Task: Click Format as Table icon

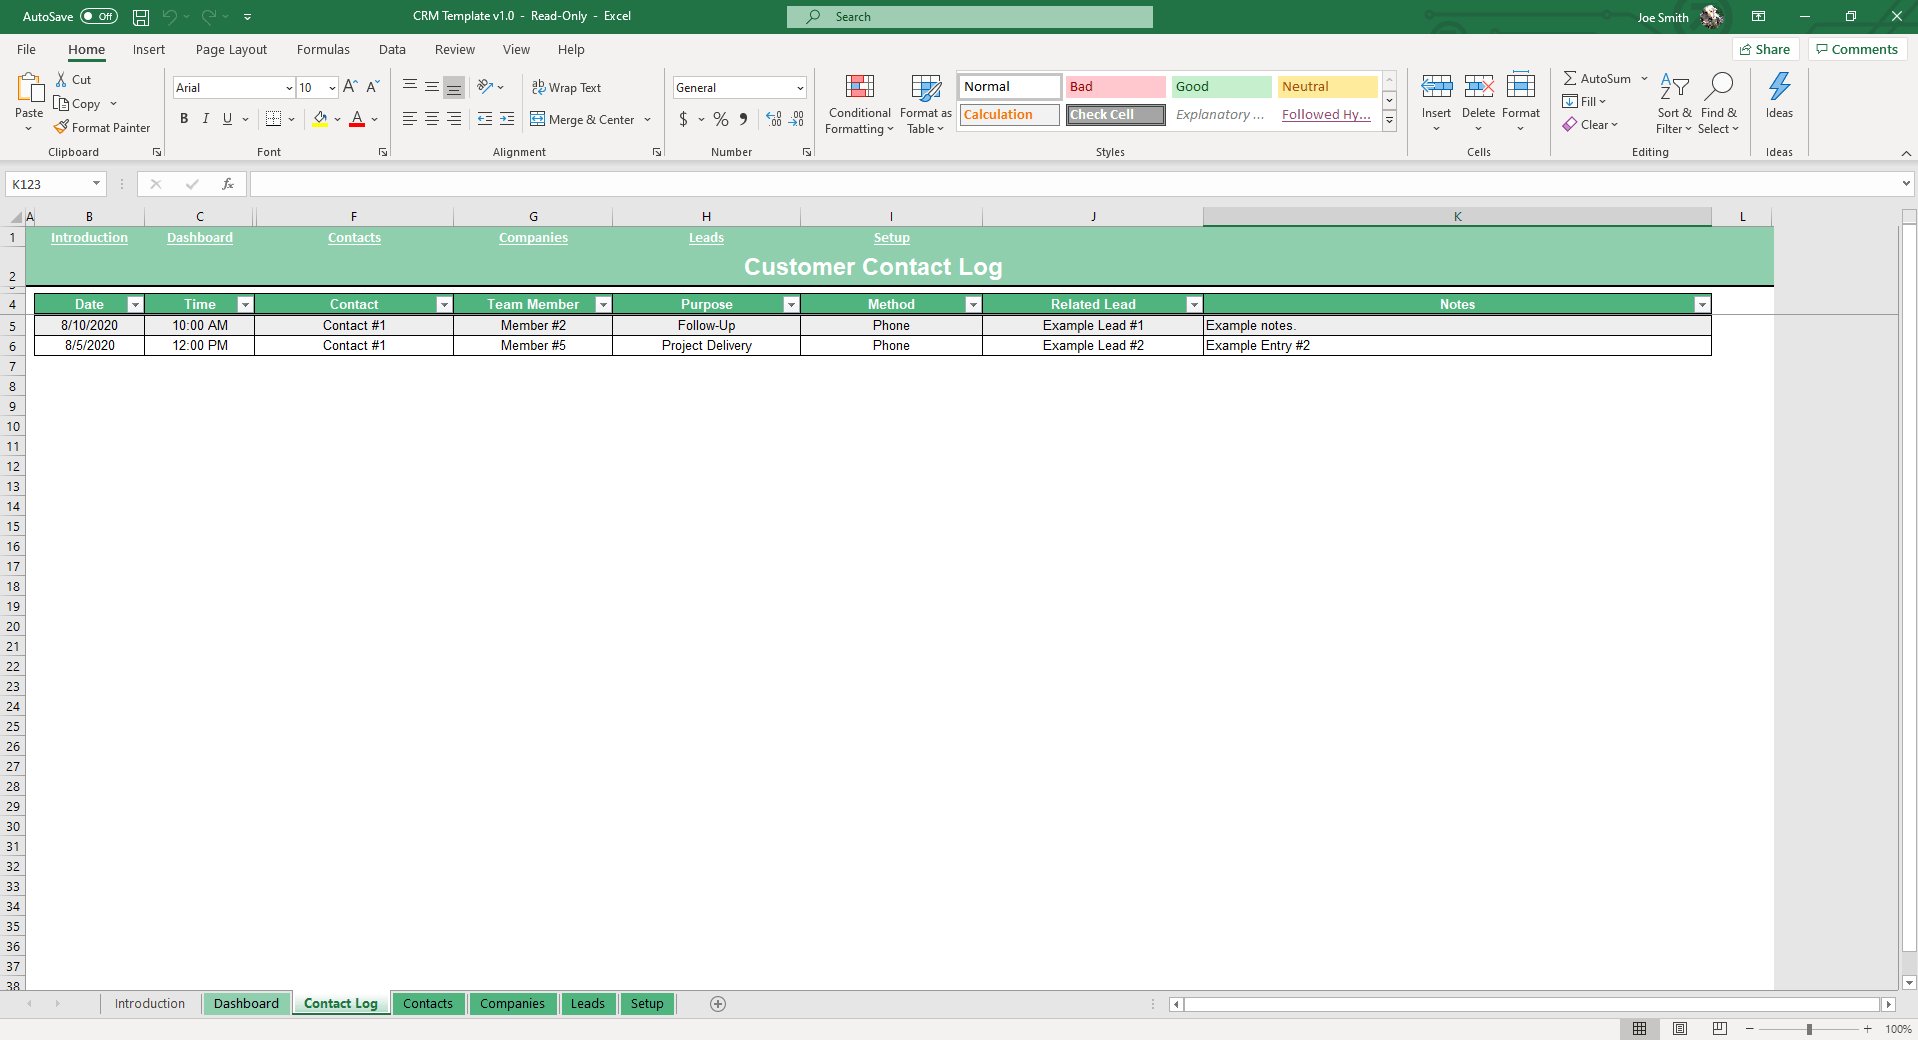Action: (x=926, y=104)
